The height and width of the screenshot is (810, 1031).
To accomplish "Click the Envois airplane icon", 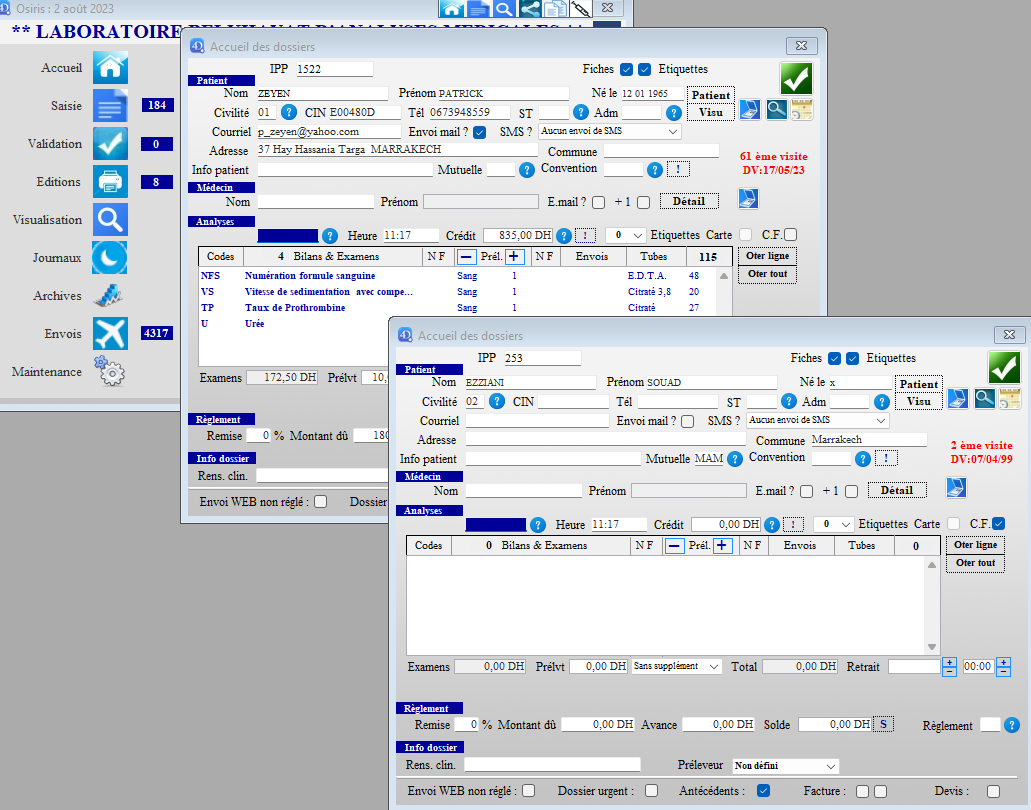I will click(x=110, y=333).
